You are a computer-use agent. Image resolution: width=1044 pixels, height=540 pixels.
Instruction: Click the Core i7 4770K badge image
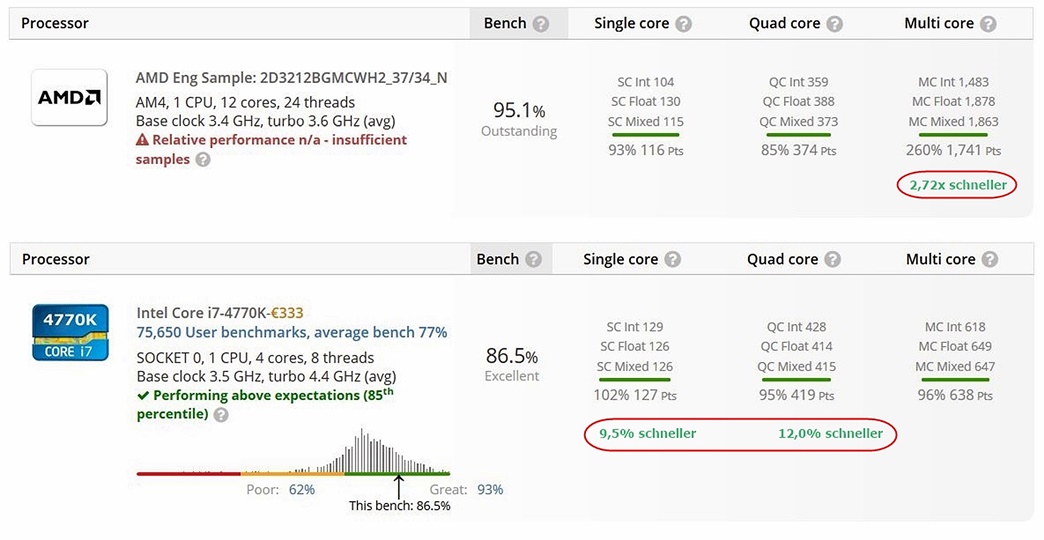pos(70,332)
